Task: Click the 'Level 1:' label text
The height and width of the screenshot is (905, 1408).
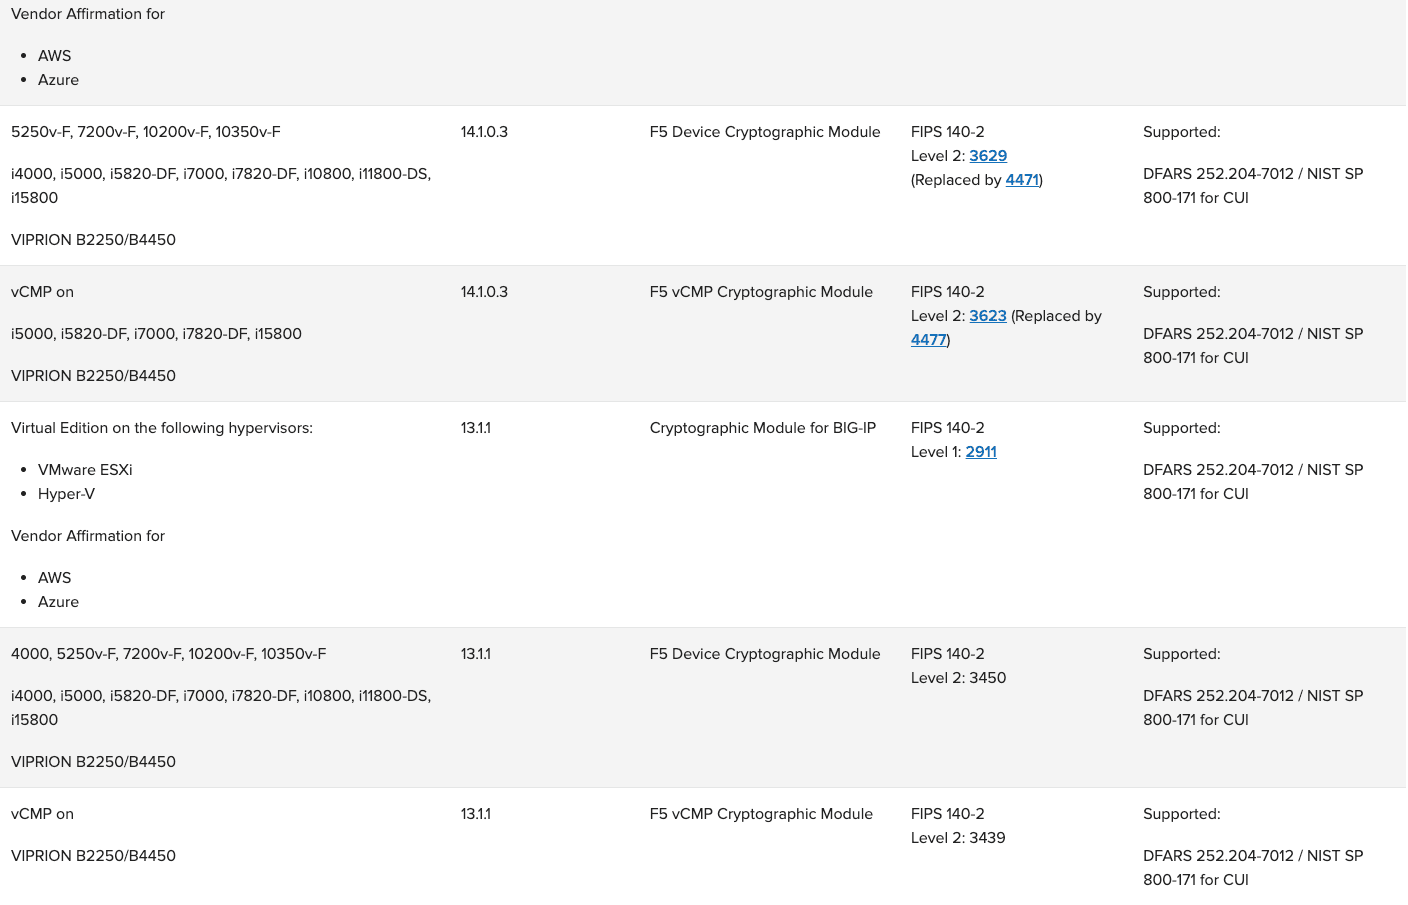Action: click(x=936, y=452)
